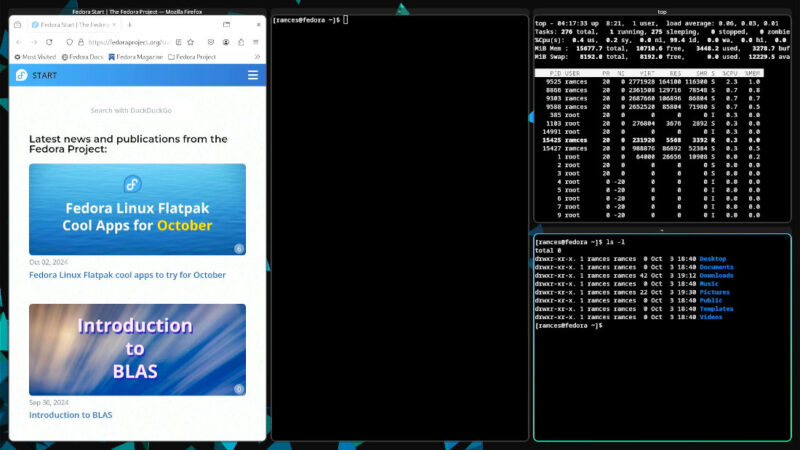The width and height of the screenshot is (800, 450).
Task: Focus the fedoraproject.org address bar
Action: click(x=128, y=42)
